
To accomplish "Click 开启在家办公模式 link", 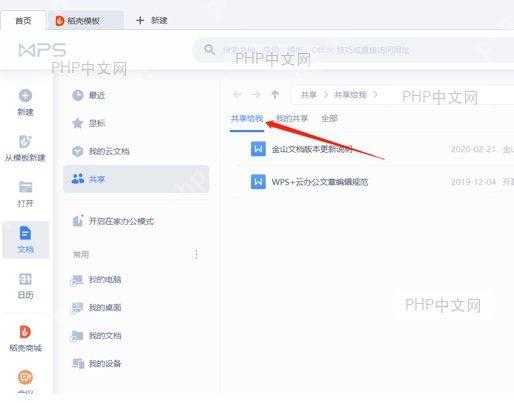I will 121,221.
